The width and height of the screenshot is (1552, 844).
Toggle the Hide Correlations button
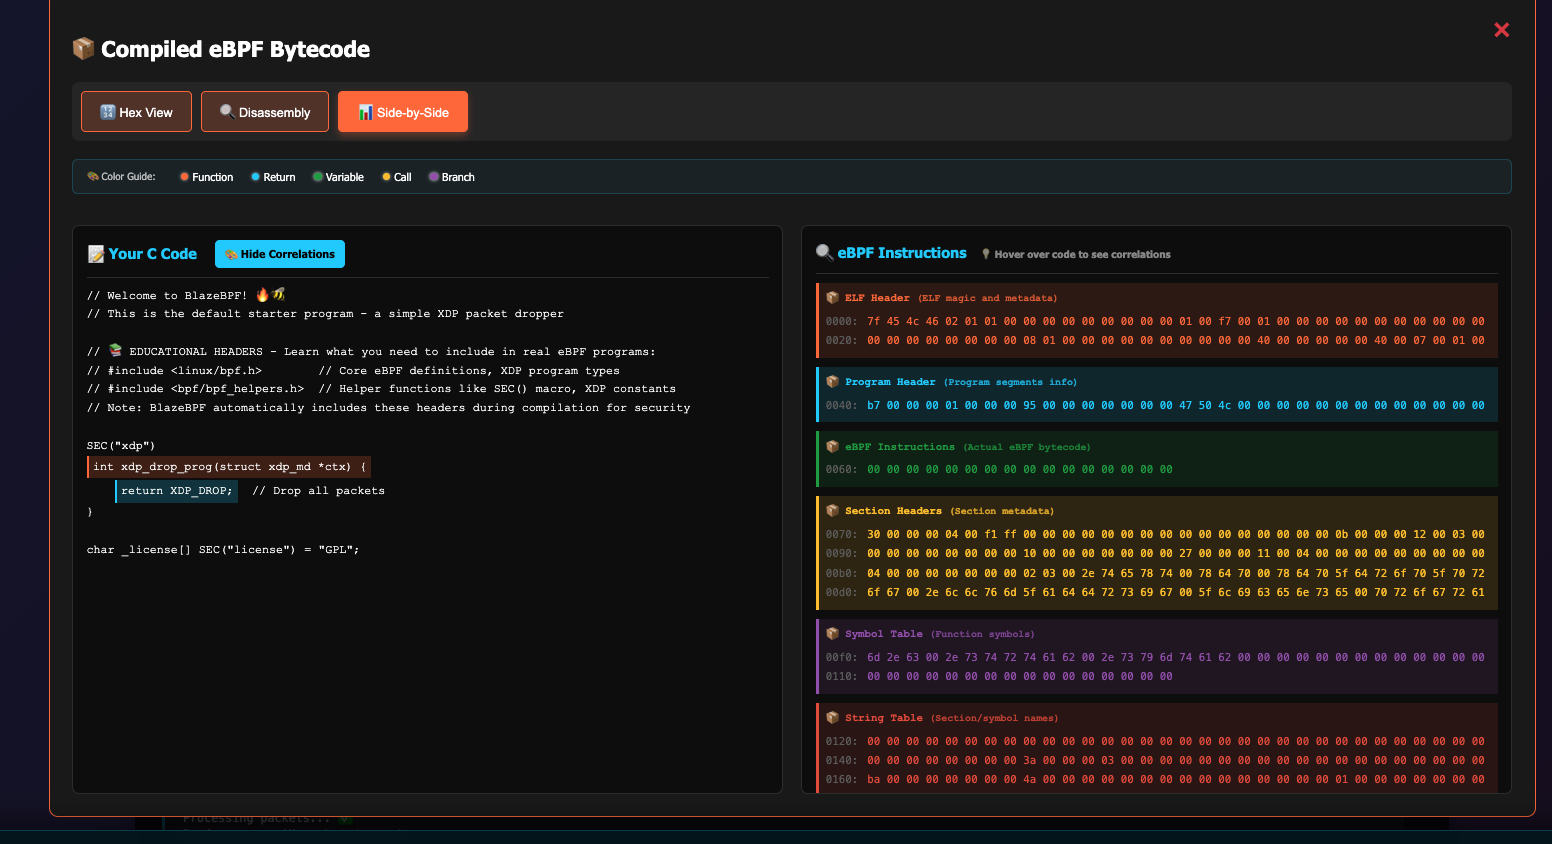280,254
